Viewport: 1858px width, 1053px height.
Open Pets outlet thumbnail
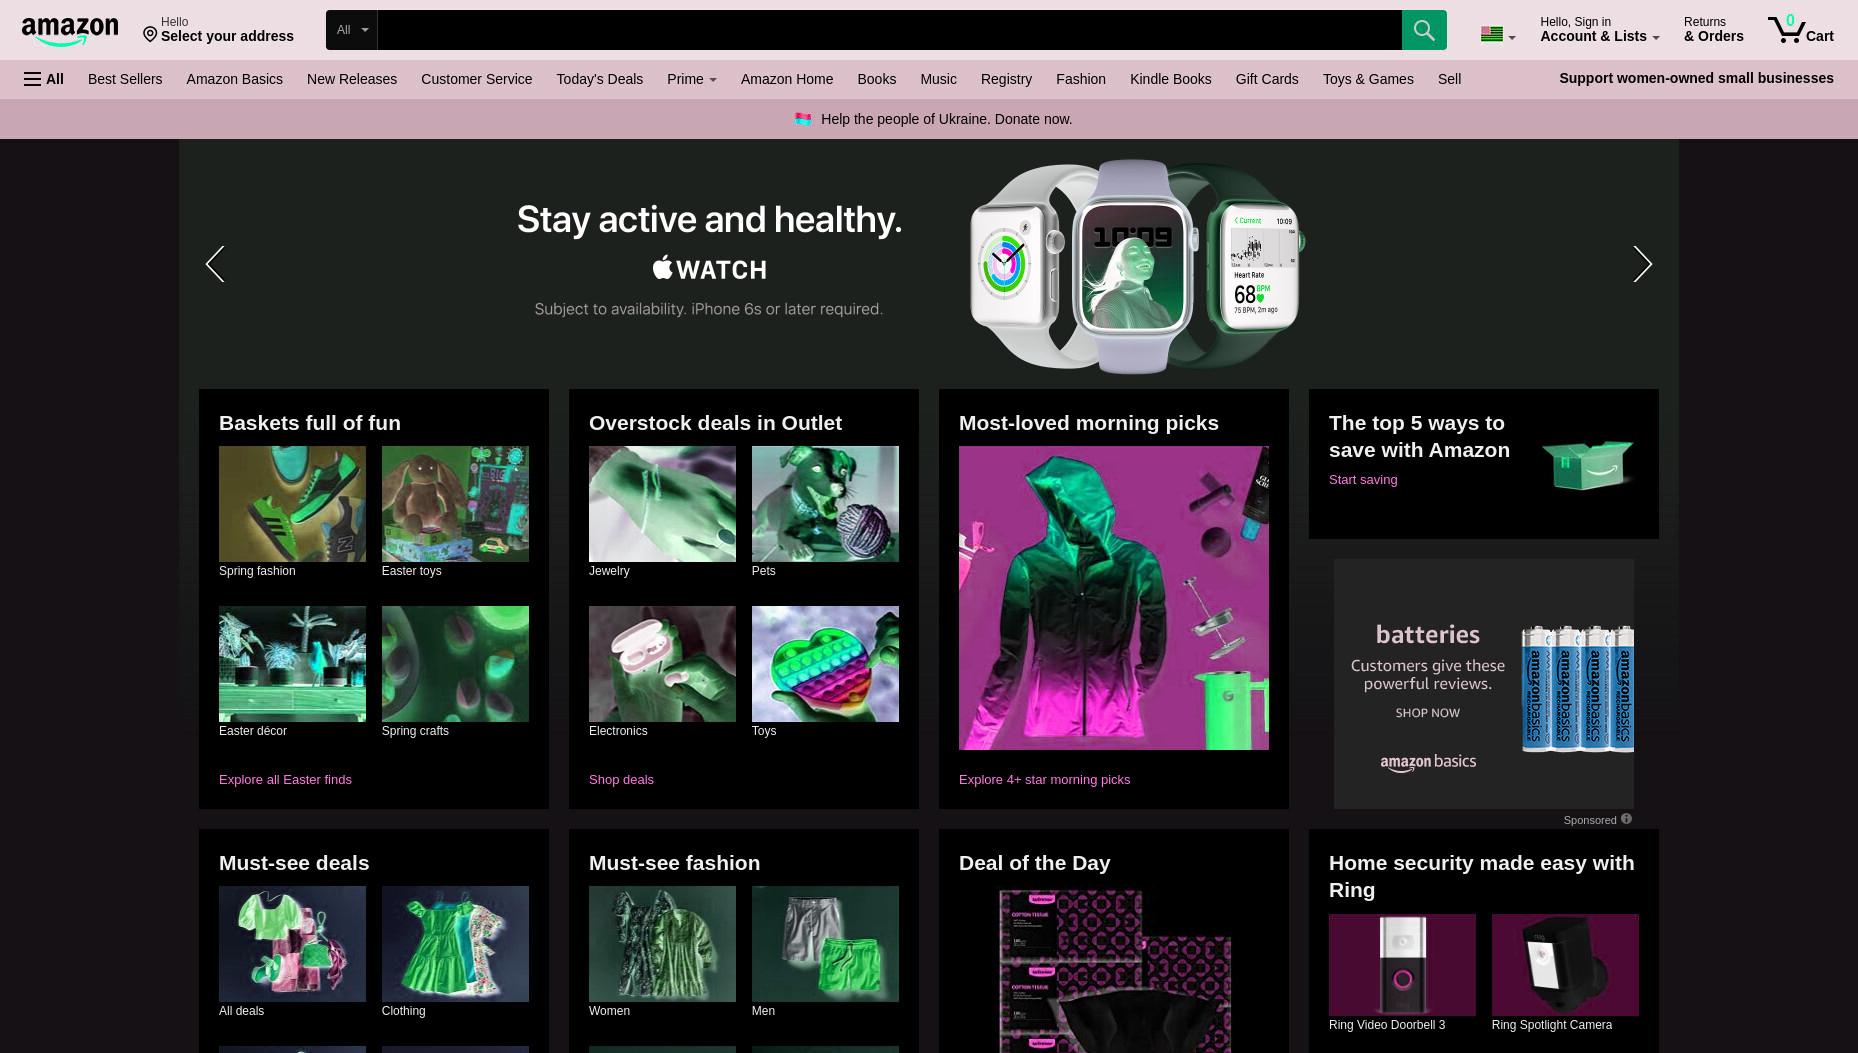pos(825,504)
